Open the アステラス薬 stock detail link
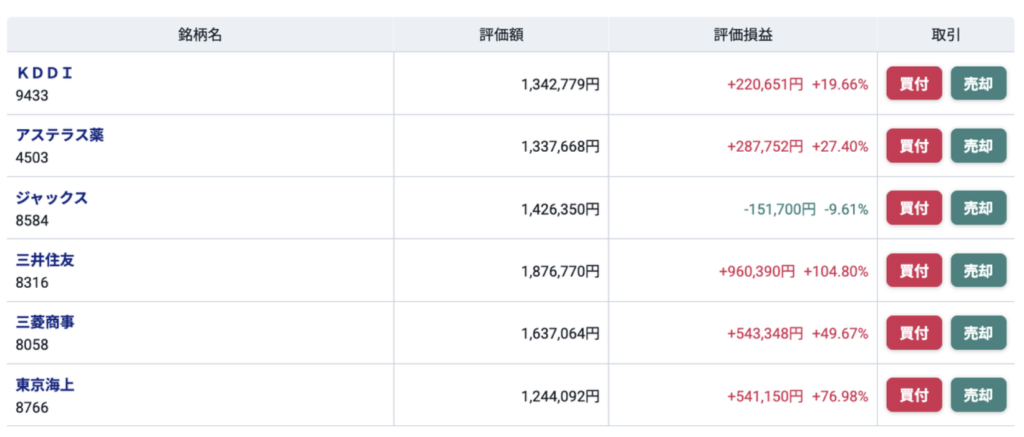Screen dimensions: 1024x437 coord(59,135)
